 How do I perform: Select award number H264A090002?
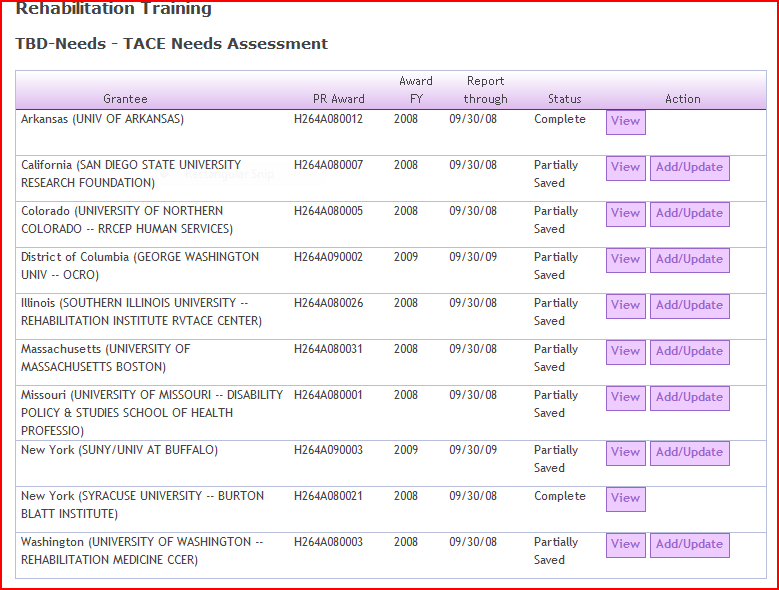click(x=328, y=257)
